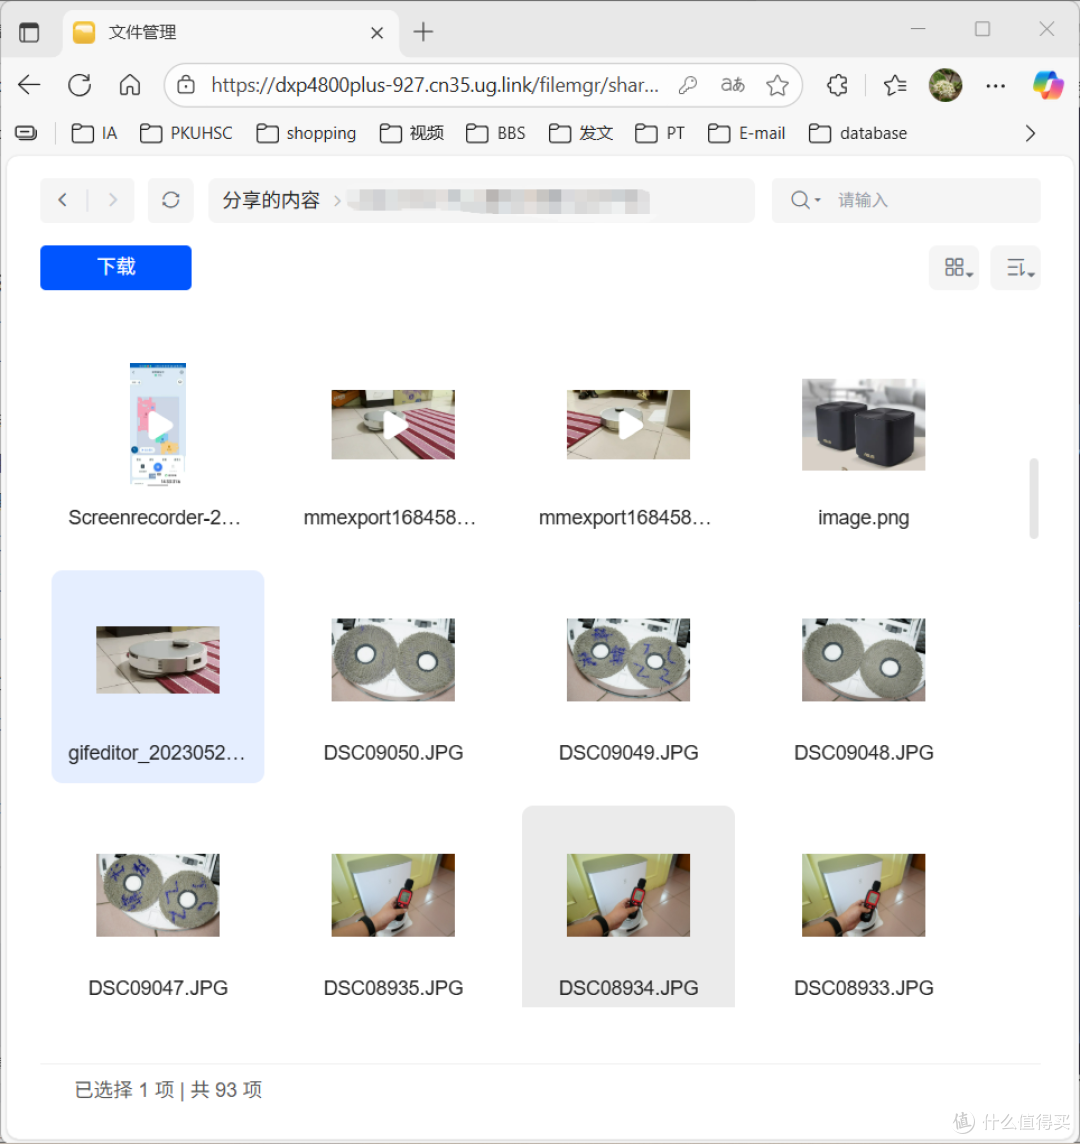Select DSC09050.JPG thumbnail
The image size is (1080, 1144).
tap(393, 660)
